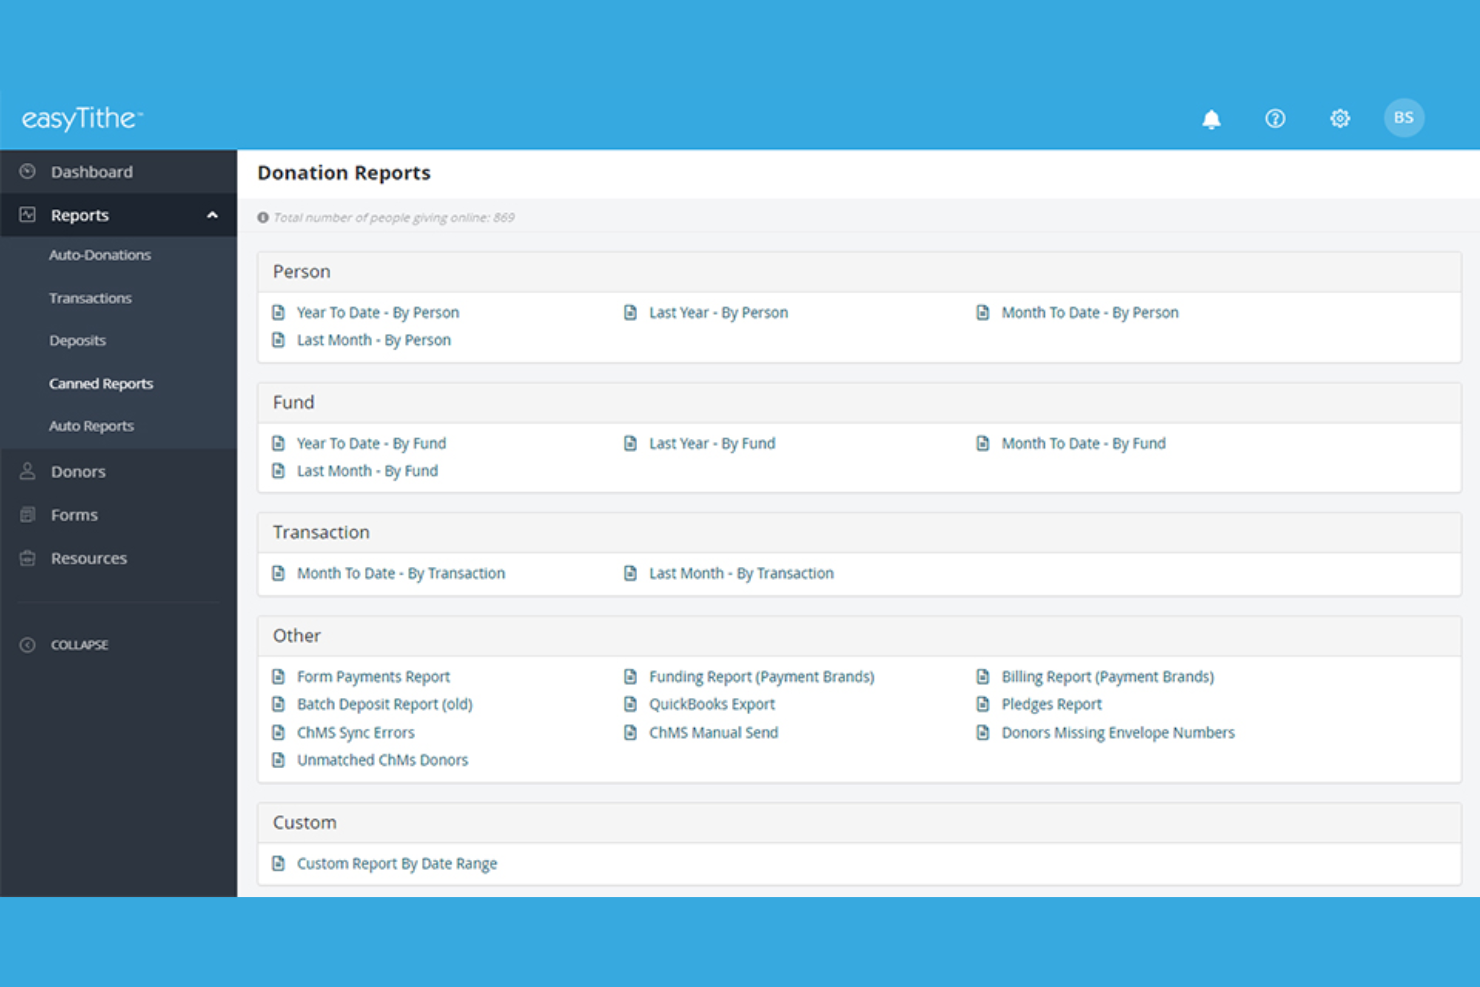Click the document icon beside QuickBooks Export
The height and width of the screenshot is (987, 1480).
pos(630,704)
